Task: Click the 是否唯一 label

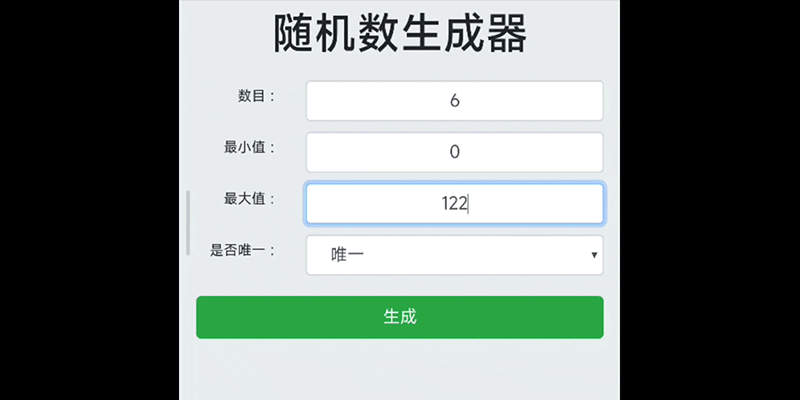Action: click(242, 251)
